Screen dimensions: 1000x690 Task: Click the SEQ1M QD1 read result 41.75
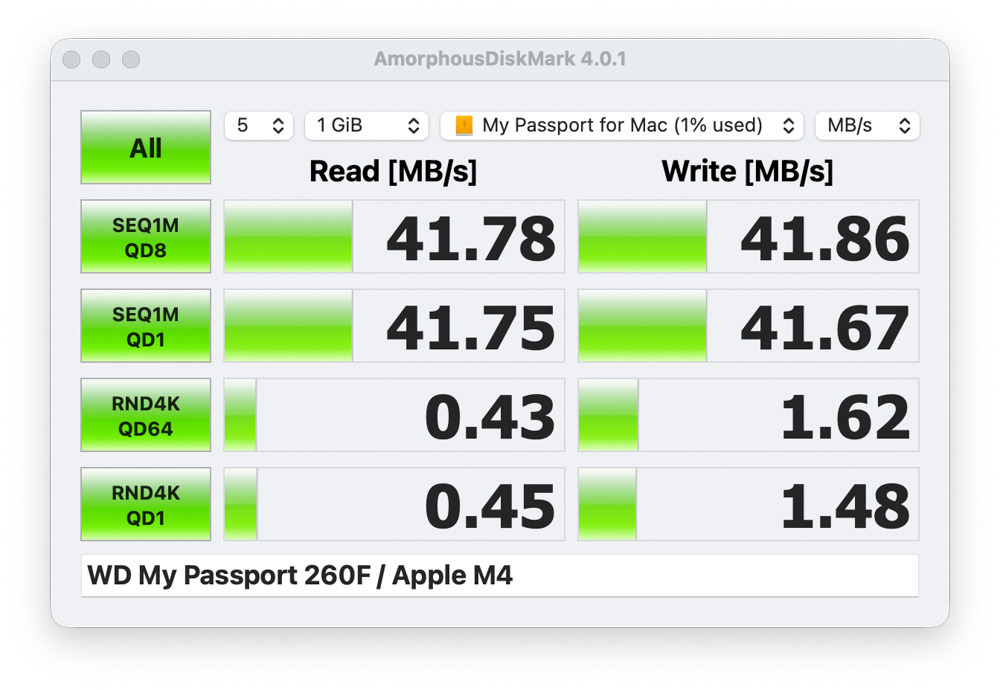tap(394, 326)
